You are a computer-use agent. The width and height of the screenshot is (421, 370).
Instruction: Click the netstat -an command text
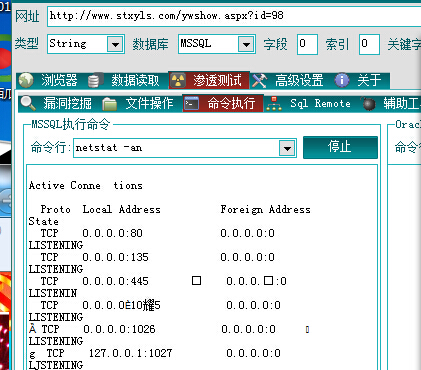pyautogui.click(x=109, y=148)
